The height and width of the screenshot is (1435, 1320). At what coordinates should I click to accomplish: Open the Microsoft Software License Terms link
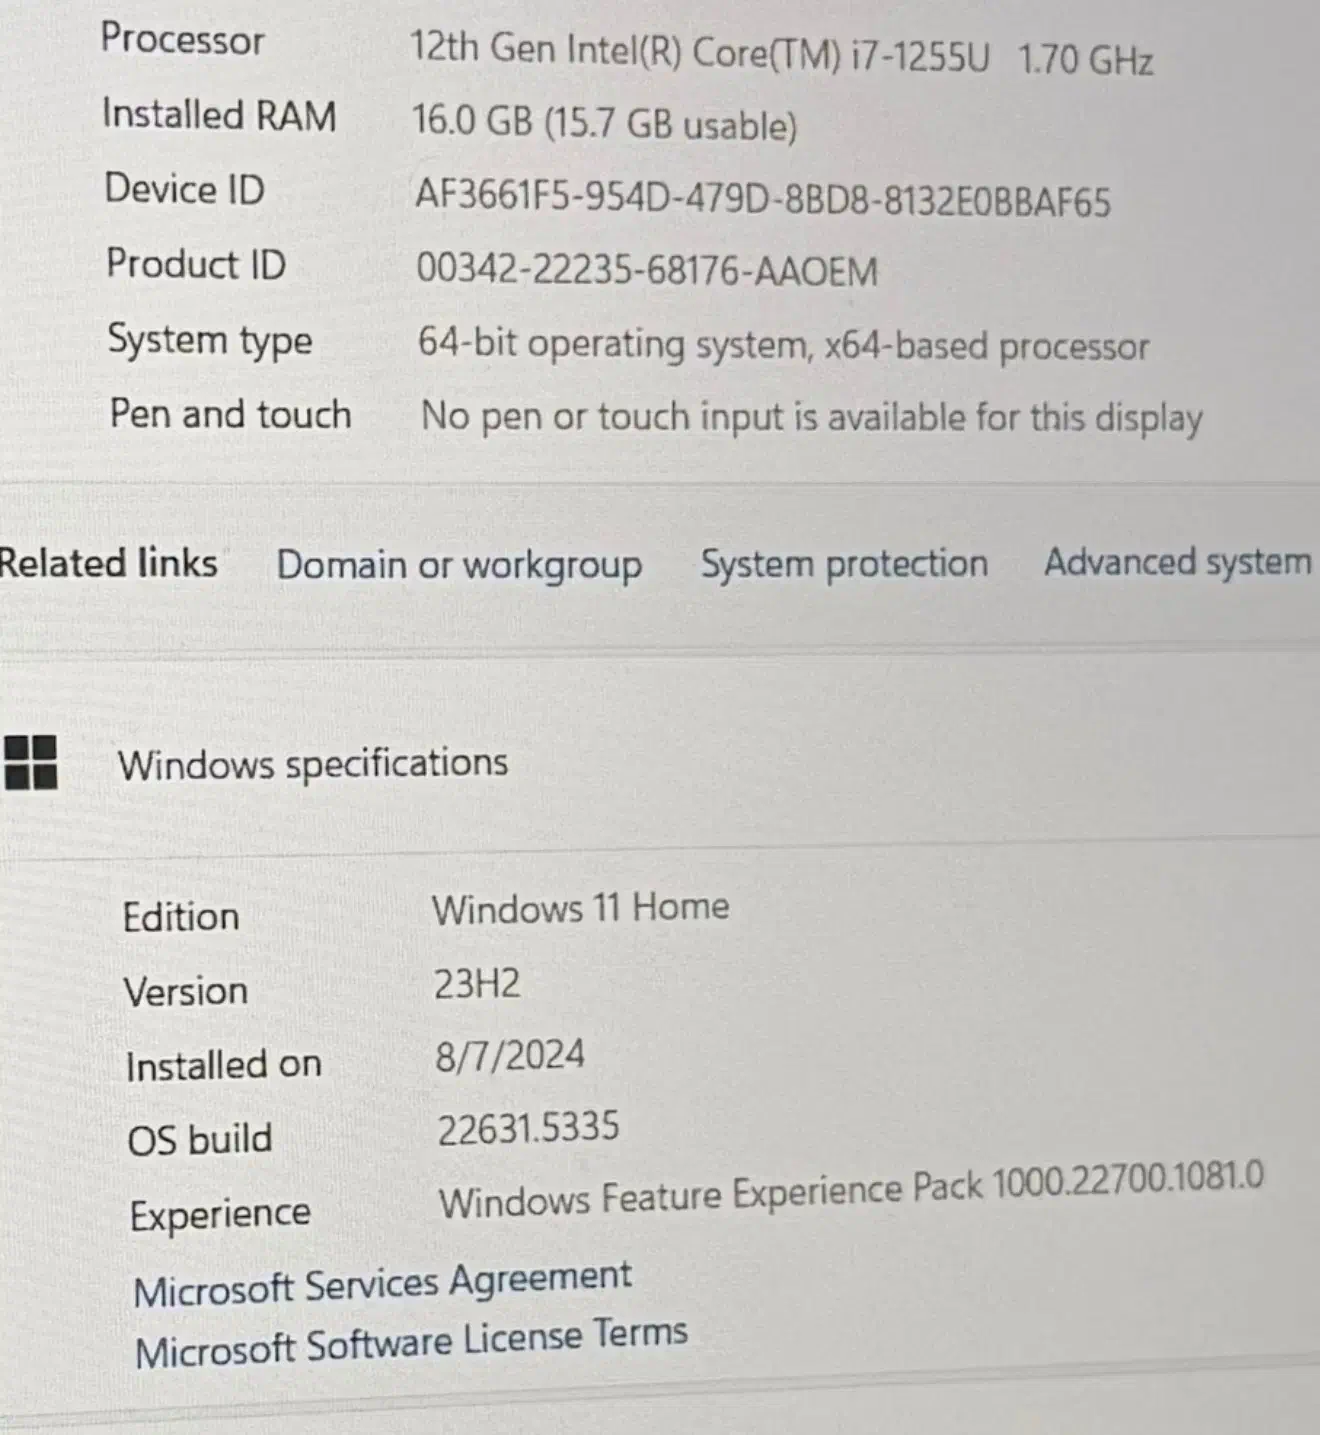411,1342
